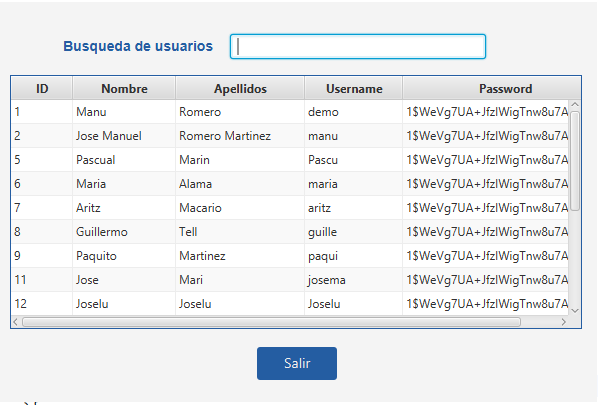
Task: Click the password hash in Guillermo's row
Action: coord(486,232)
